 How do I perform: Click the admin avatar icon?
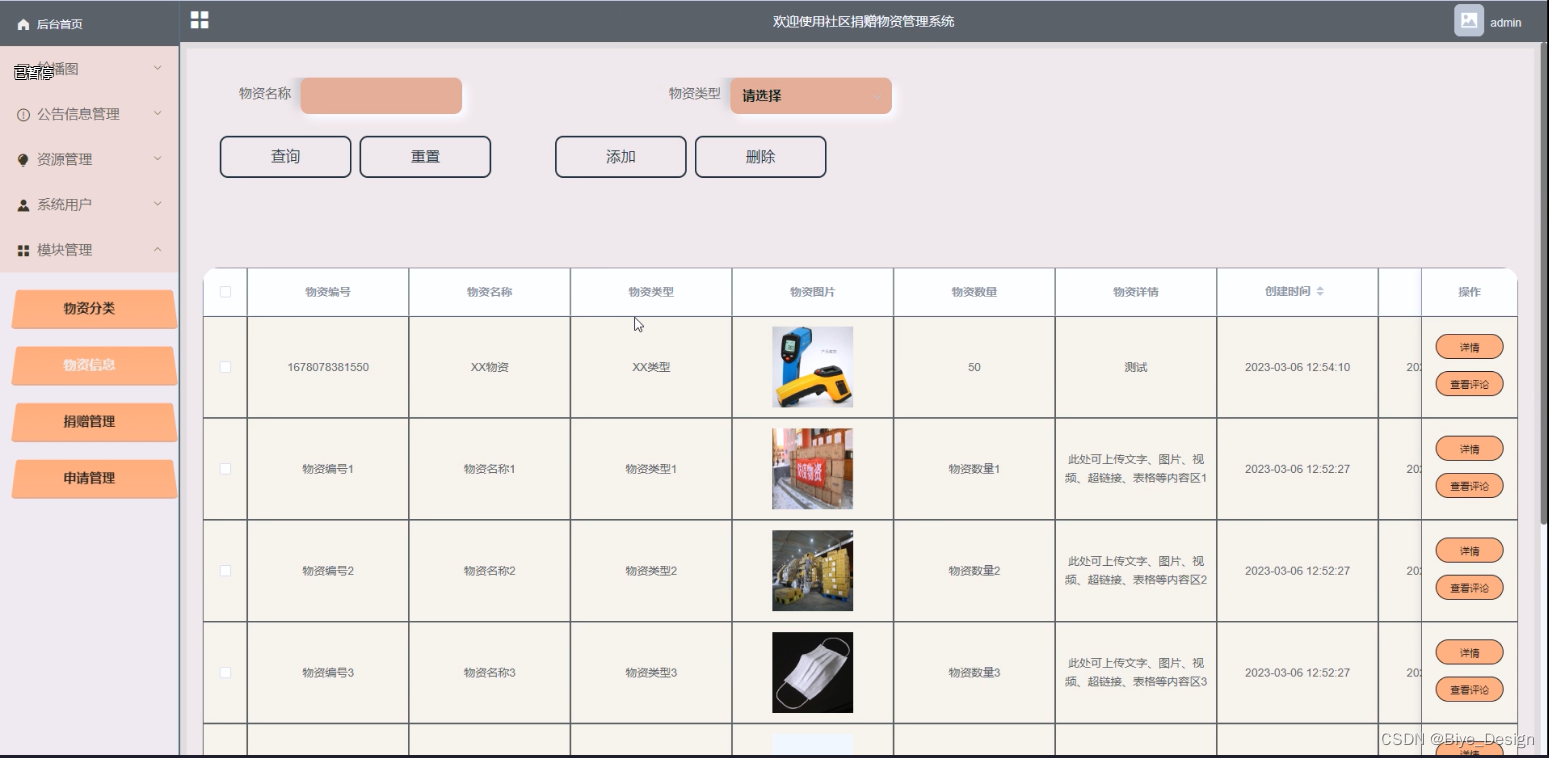pos(1468,21)
